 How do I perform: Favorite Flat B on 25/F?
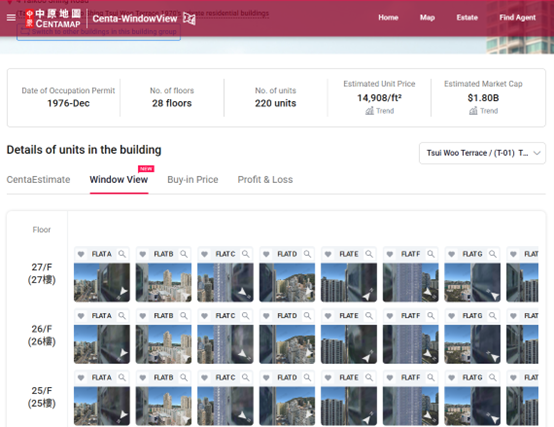(143, 378)
